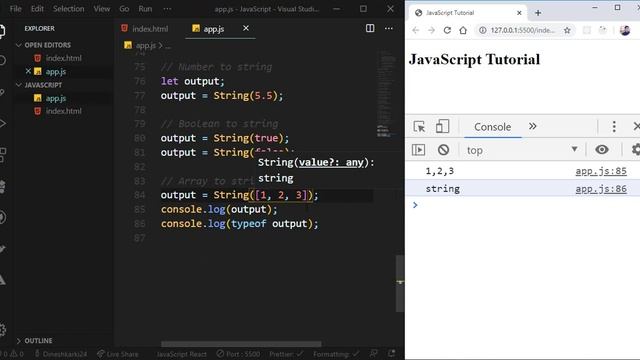Clear the console

[443, 150]
